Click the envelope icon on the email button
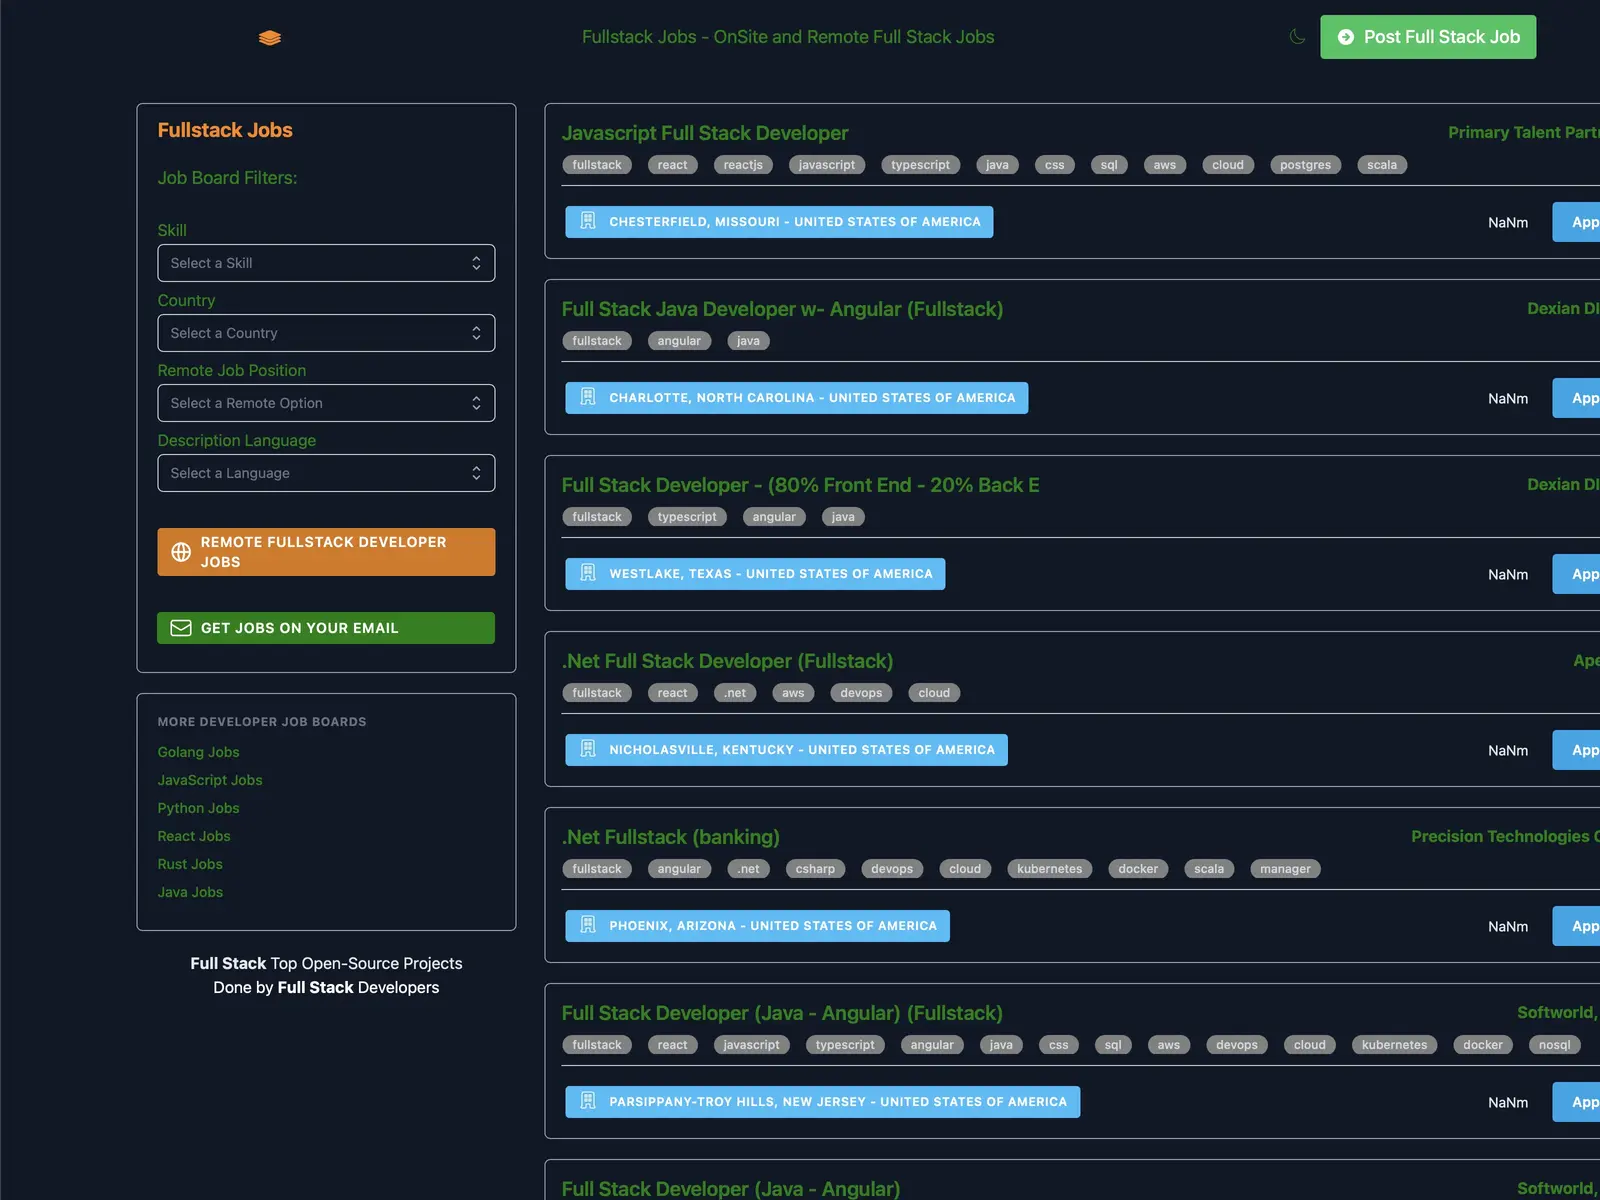Image resolution: width=1600 pixels, height=1200 pixels. pos(181,628)
